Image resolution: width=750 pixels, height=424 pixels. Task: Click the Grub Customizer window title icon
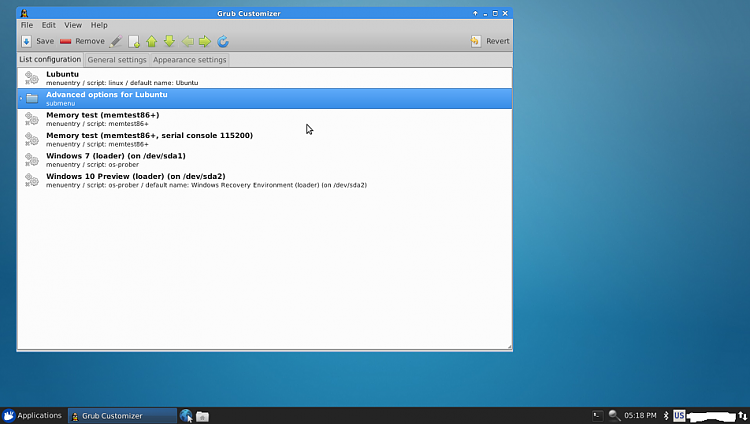(x=24, y=13)
